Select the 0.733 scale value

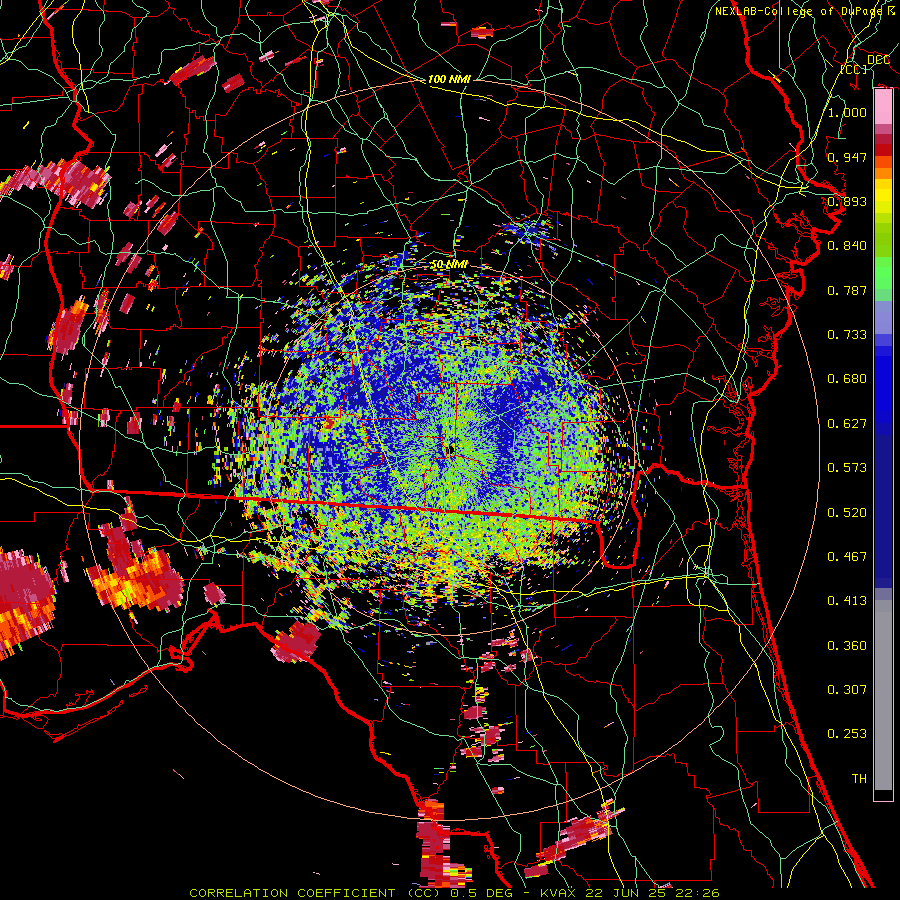tap(847, 335)
